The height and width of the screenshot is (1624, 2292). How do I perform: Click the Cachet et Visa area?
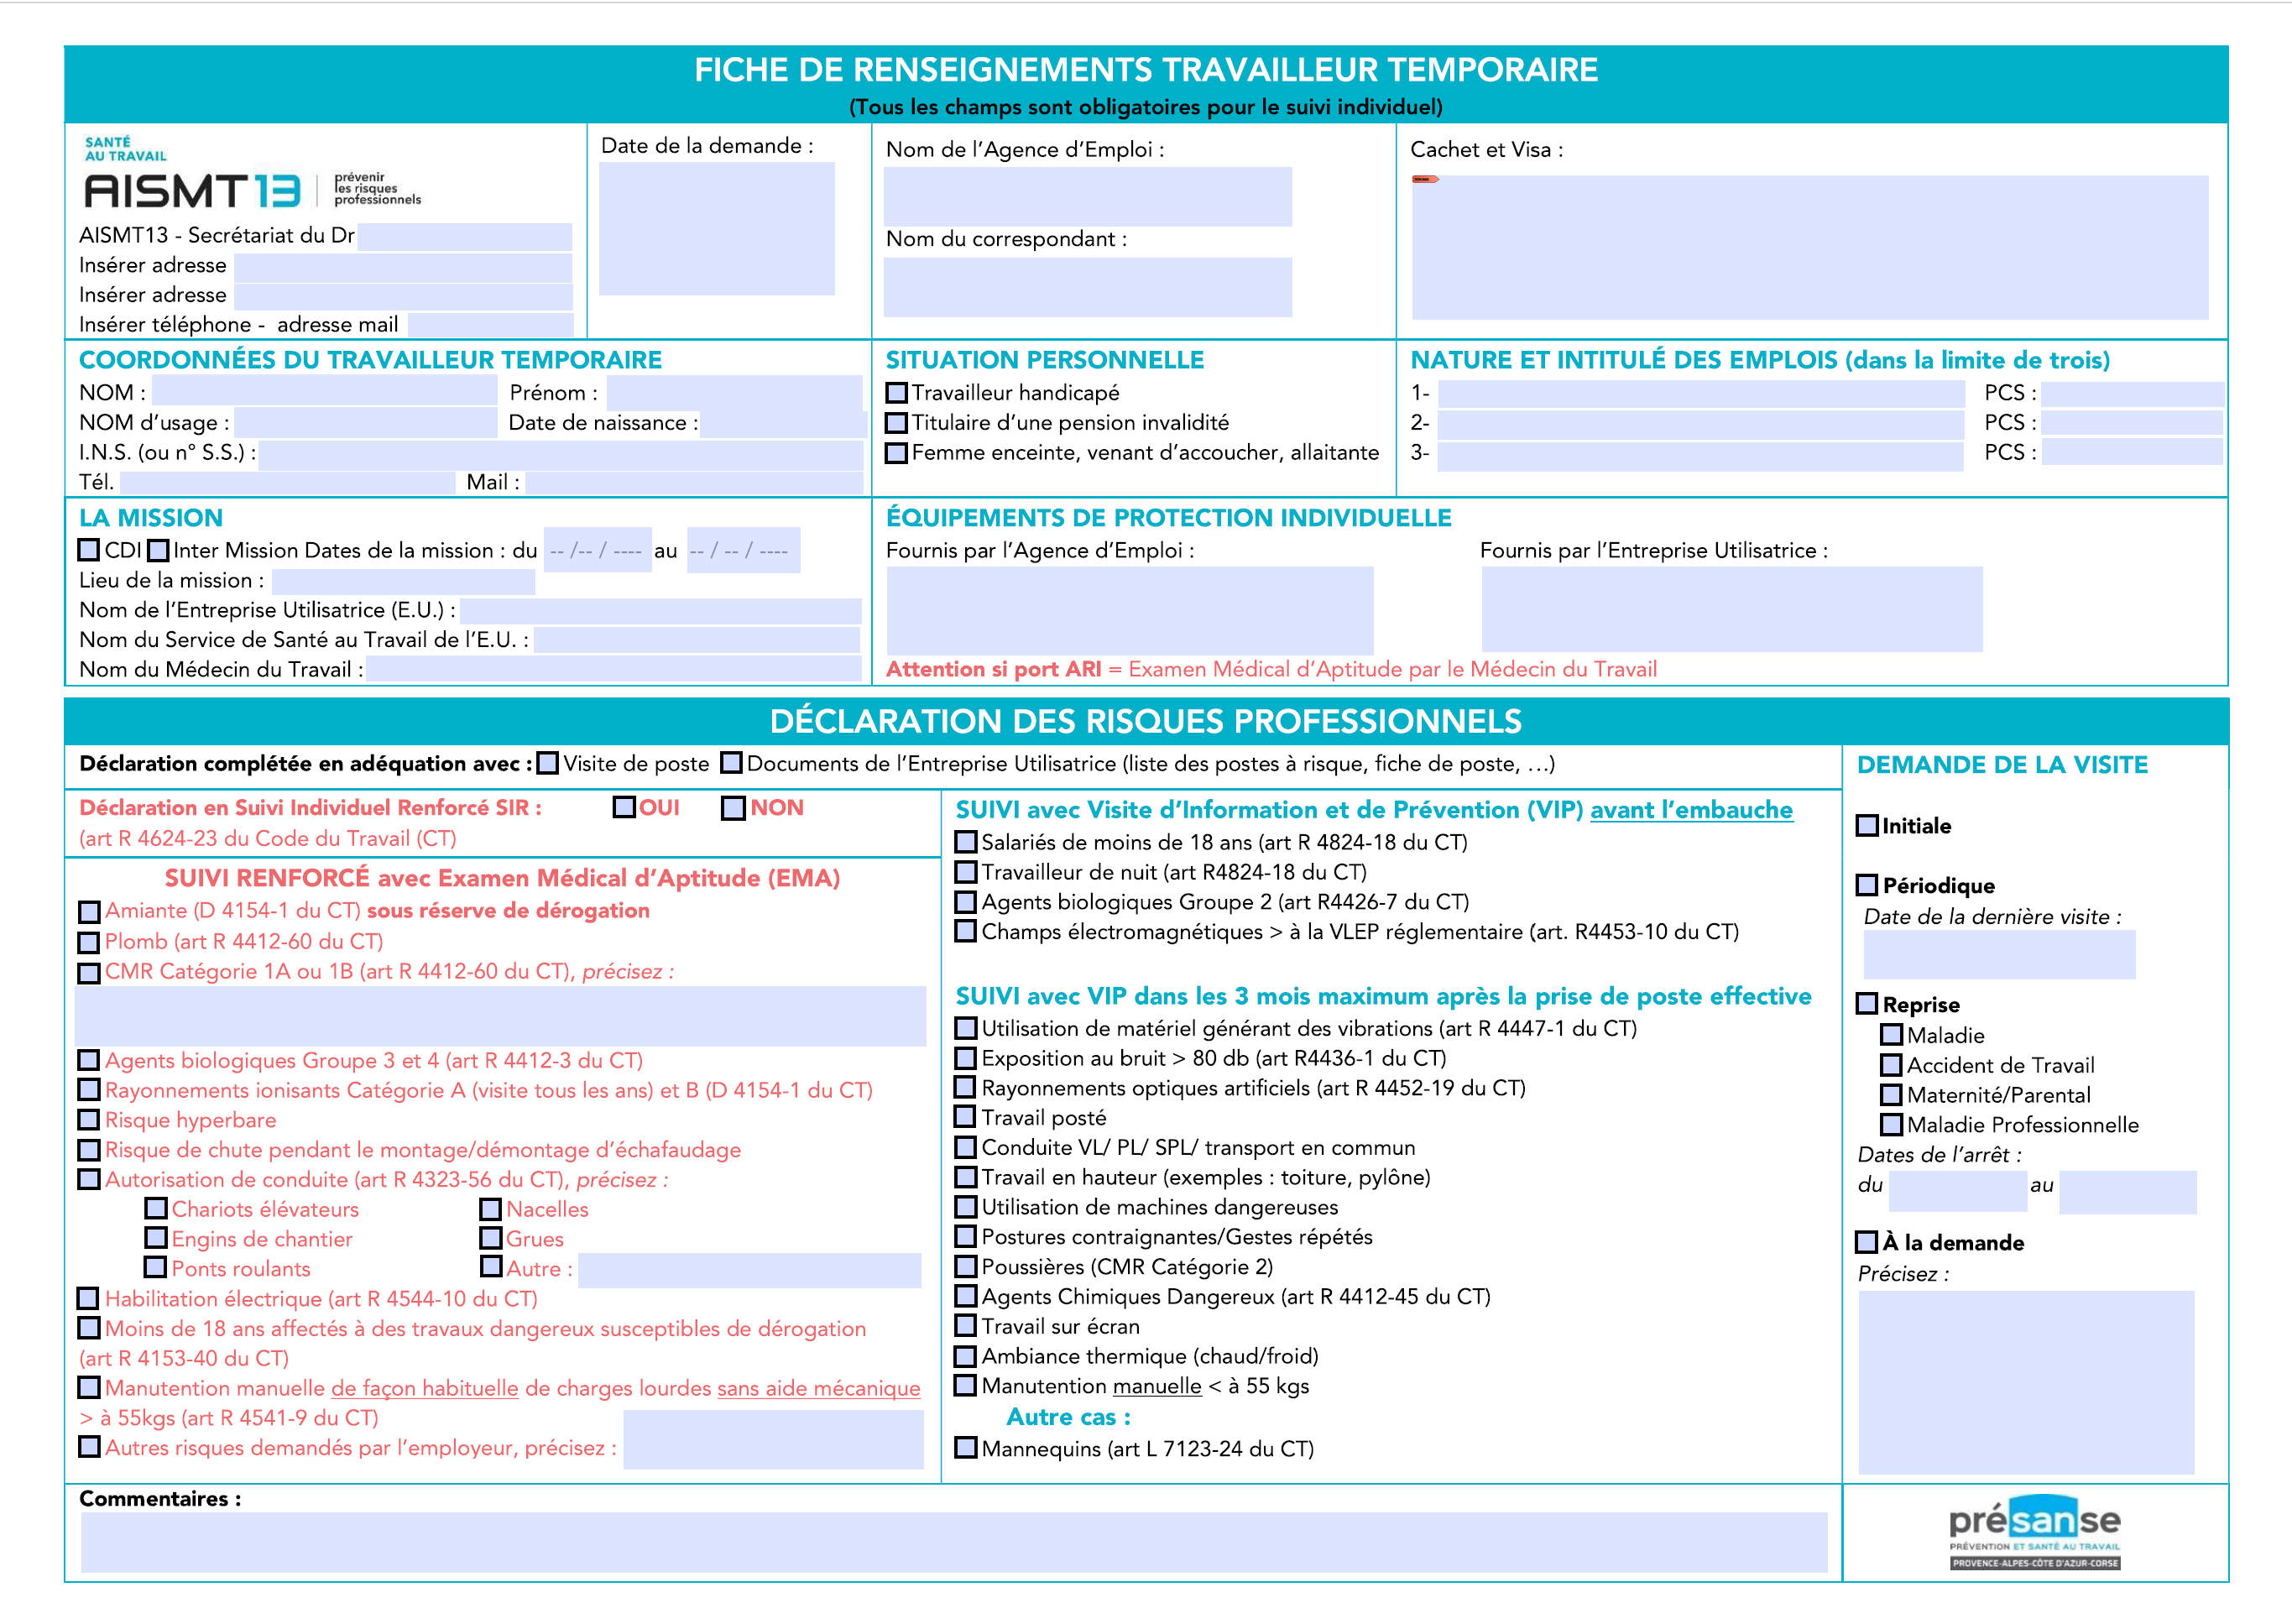point(1809,248)
